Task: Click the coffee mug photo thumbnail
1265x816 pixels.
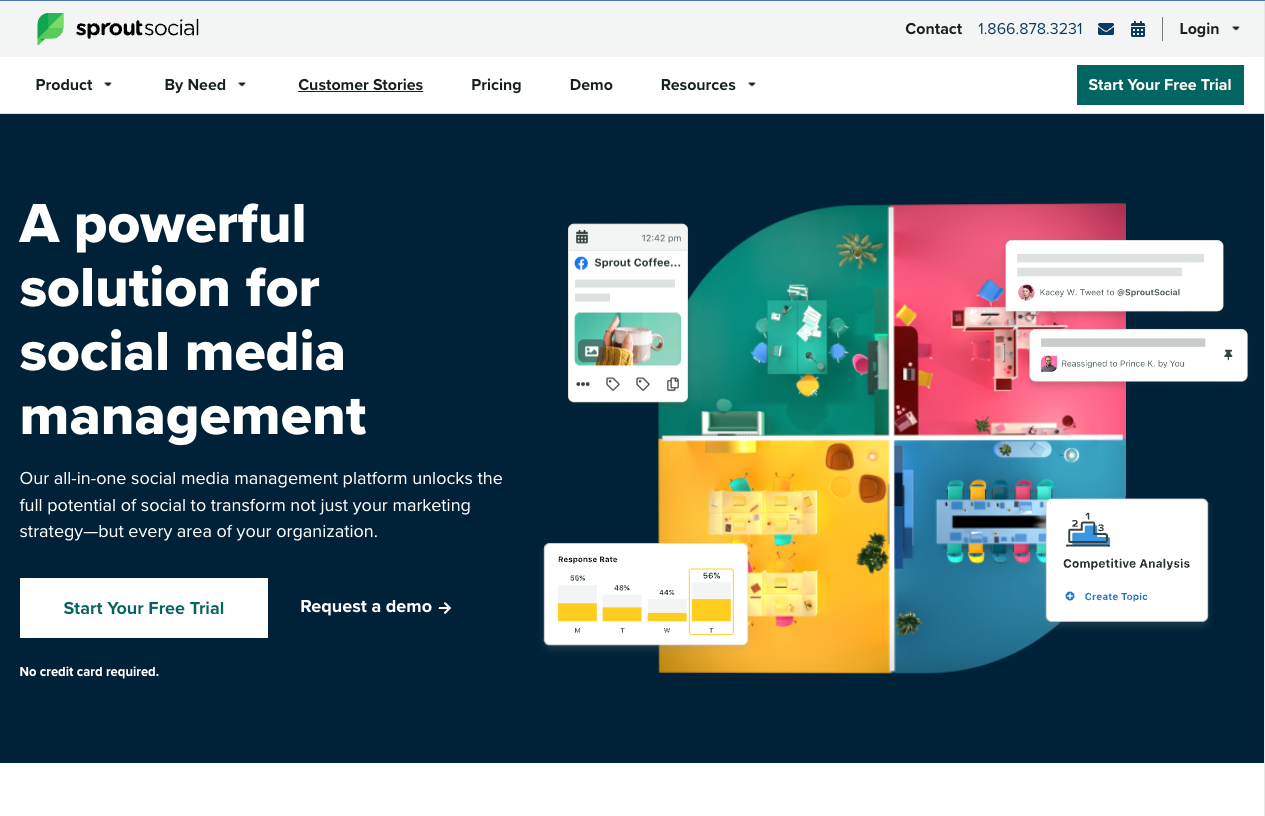Action: click(628, 339)
